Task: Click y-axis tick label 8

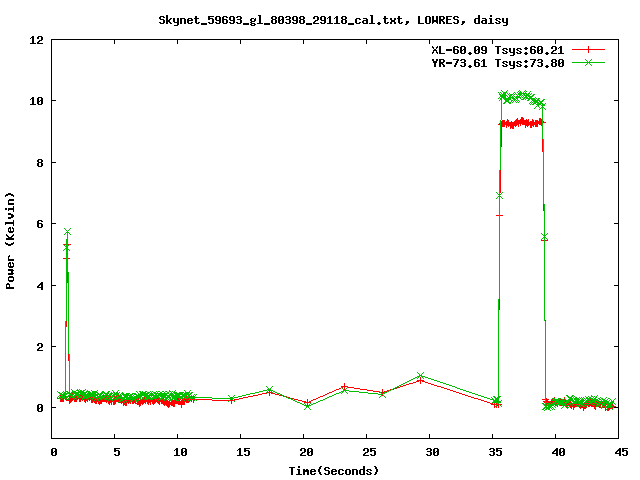Action: [x=40, y=162]
